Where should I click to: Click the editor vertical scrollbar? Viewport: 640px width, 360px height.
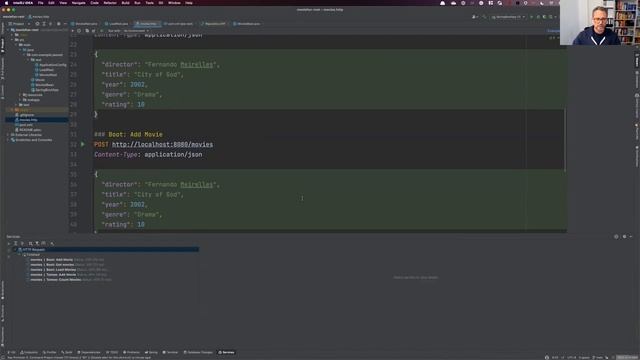(565, 140)
